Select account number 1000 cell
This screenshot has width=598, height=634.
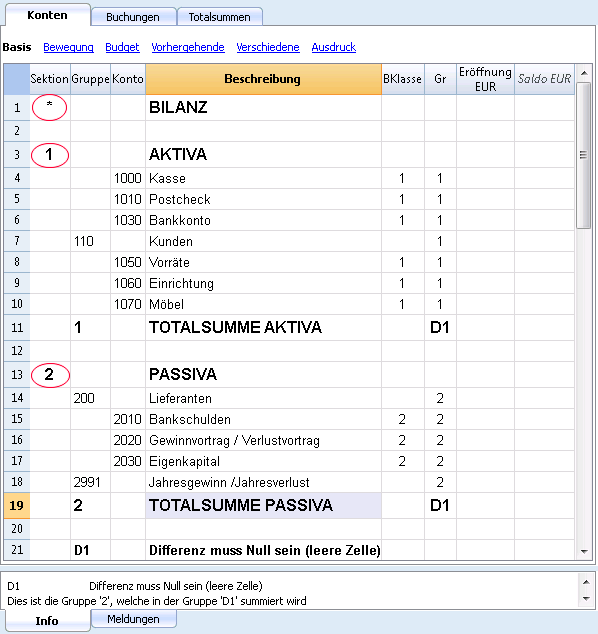[128, 178]
